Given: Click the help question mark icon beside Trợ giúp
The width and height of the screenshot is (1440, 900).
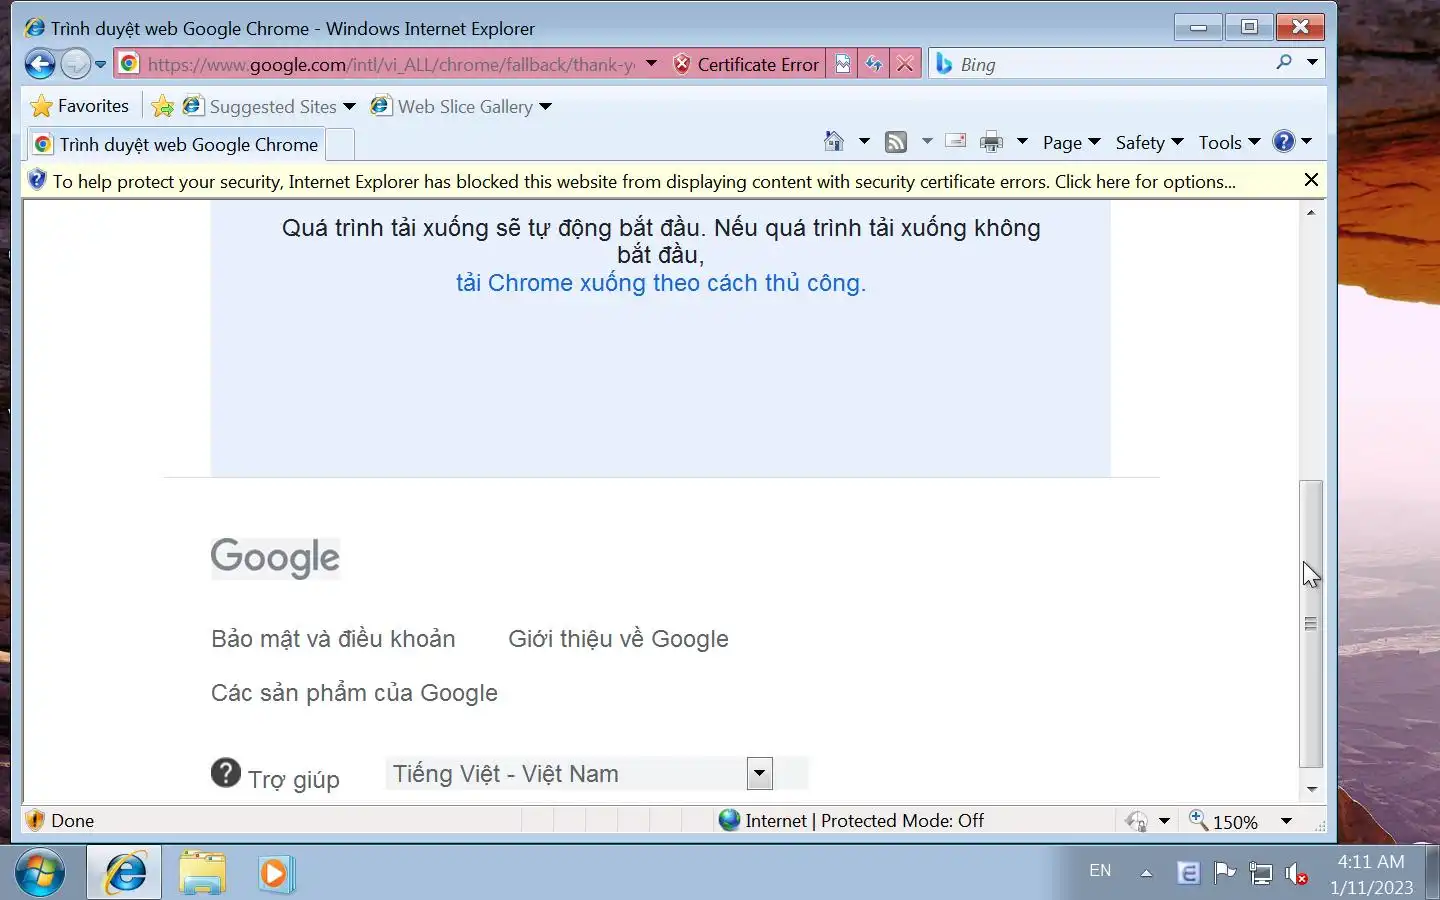Looking at the screenshot, I should [x=226, y=772].
